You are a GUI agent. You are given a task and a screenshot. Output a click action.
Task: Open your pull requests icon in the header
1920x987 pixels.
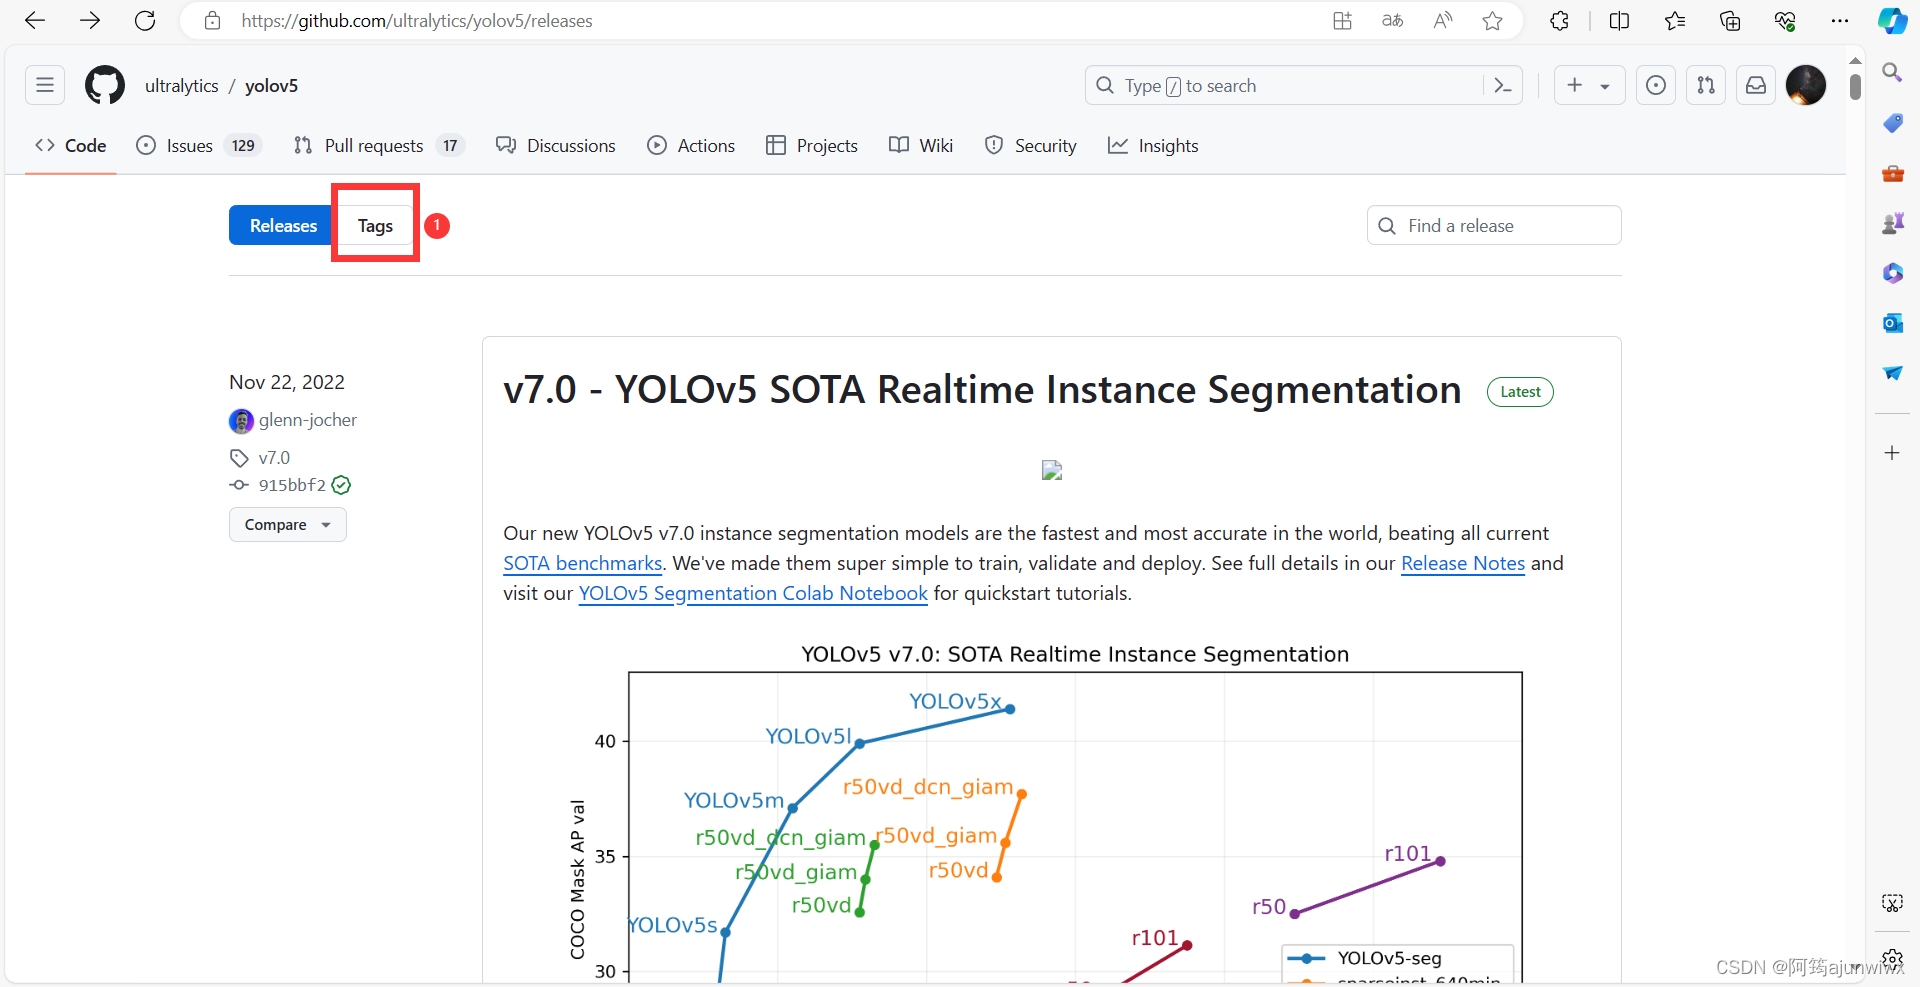(1706, 85)
